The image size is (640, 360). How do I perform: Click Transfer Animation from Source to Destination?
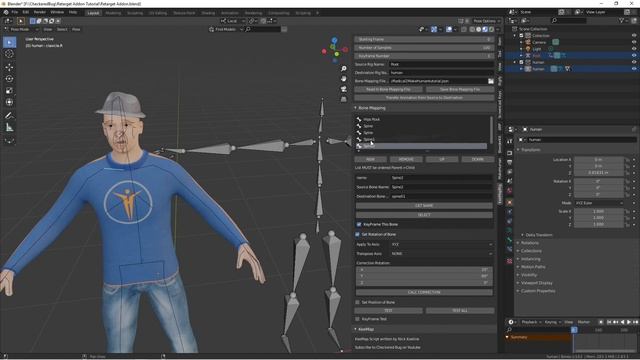click(x=424, y=98)
